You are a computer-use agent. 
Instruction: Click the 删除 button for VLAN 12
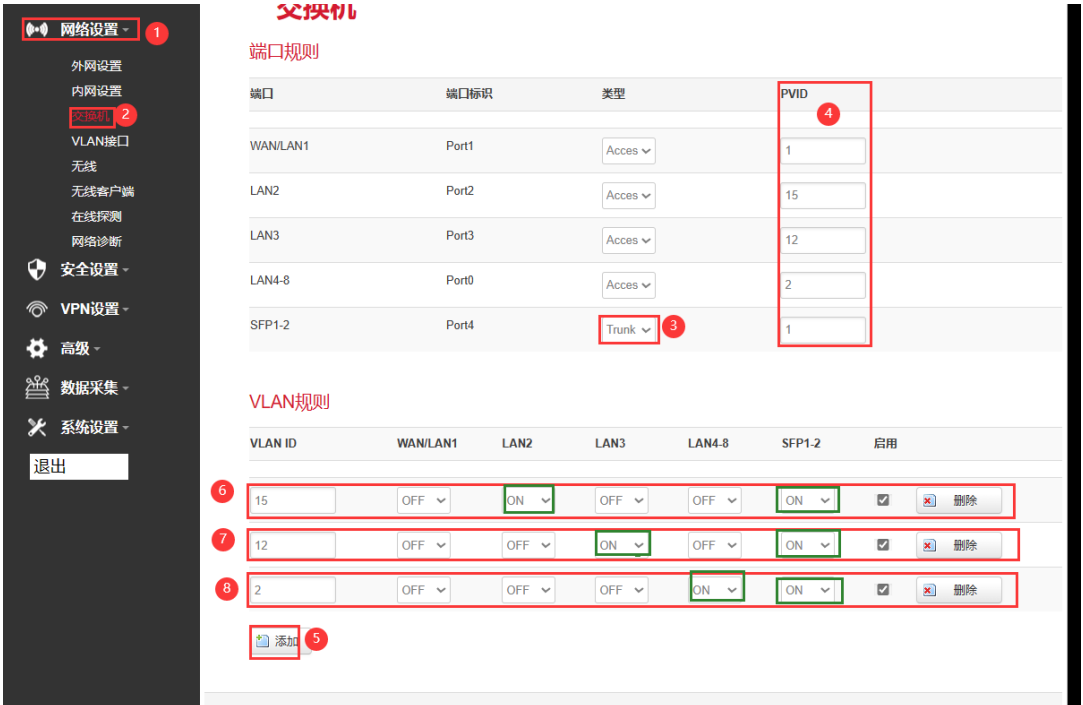click(x=959, y=546)
